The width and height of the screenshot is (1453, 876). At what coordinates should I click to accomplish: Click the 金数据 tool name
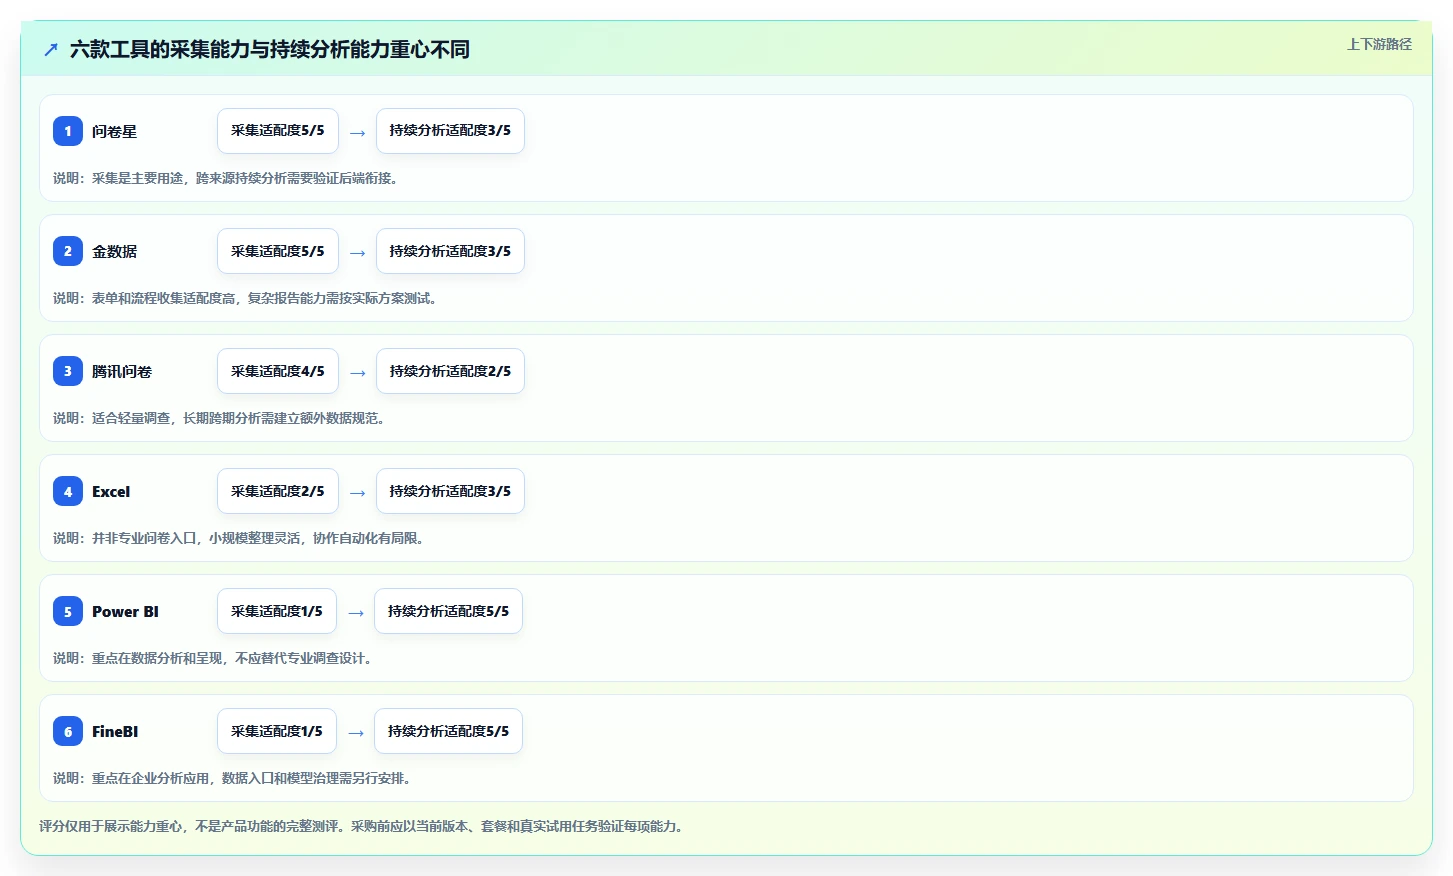click(x=114, y=251)
